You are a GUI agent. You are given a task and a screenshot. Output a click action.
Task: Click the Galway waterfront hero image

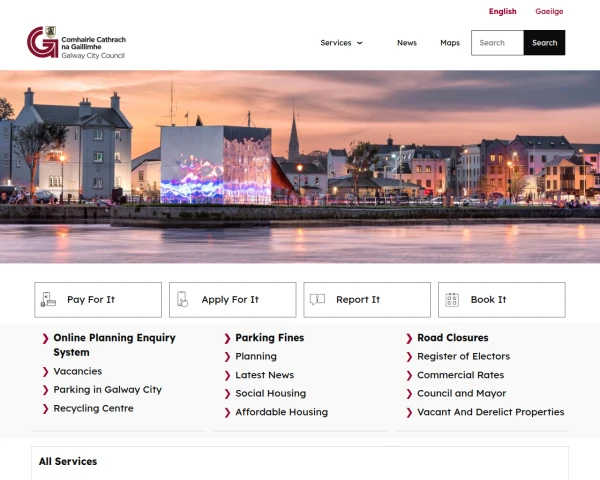tap(300, 165)
